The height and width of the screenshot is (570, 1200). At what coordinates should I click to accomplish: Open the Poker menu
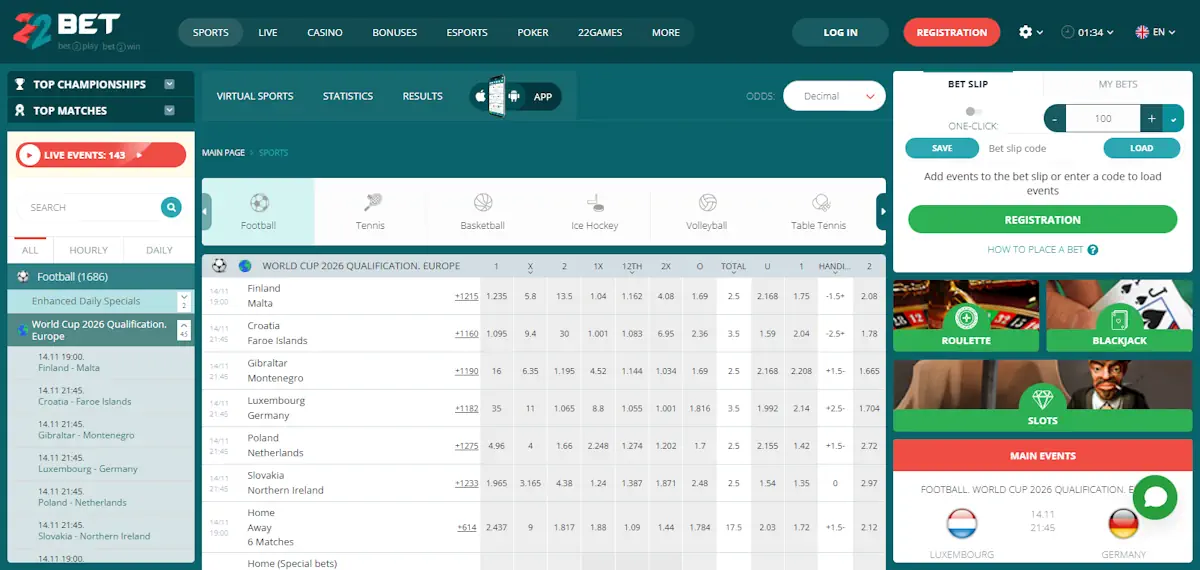click(533, 32)
